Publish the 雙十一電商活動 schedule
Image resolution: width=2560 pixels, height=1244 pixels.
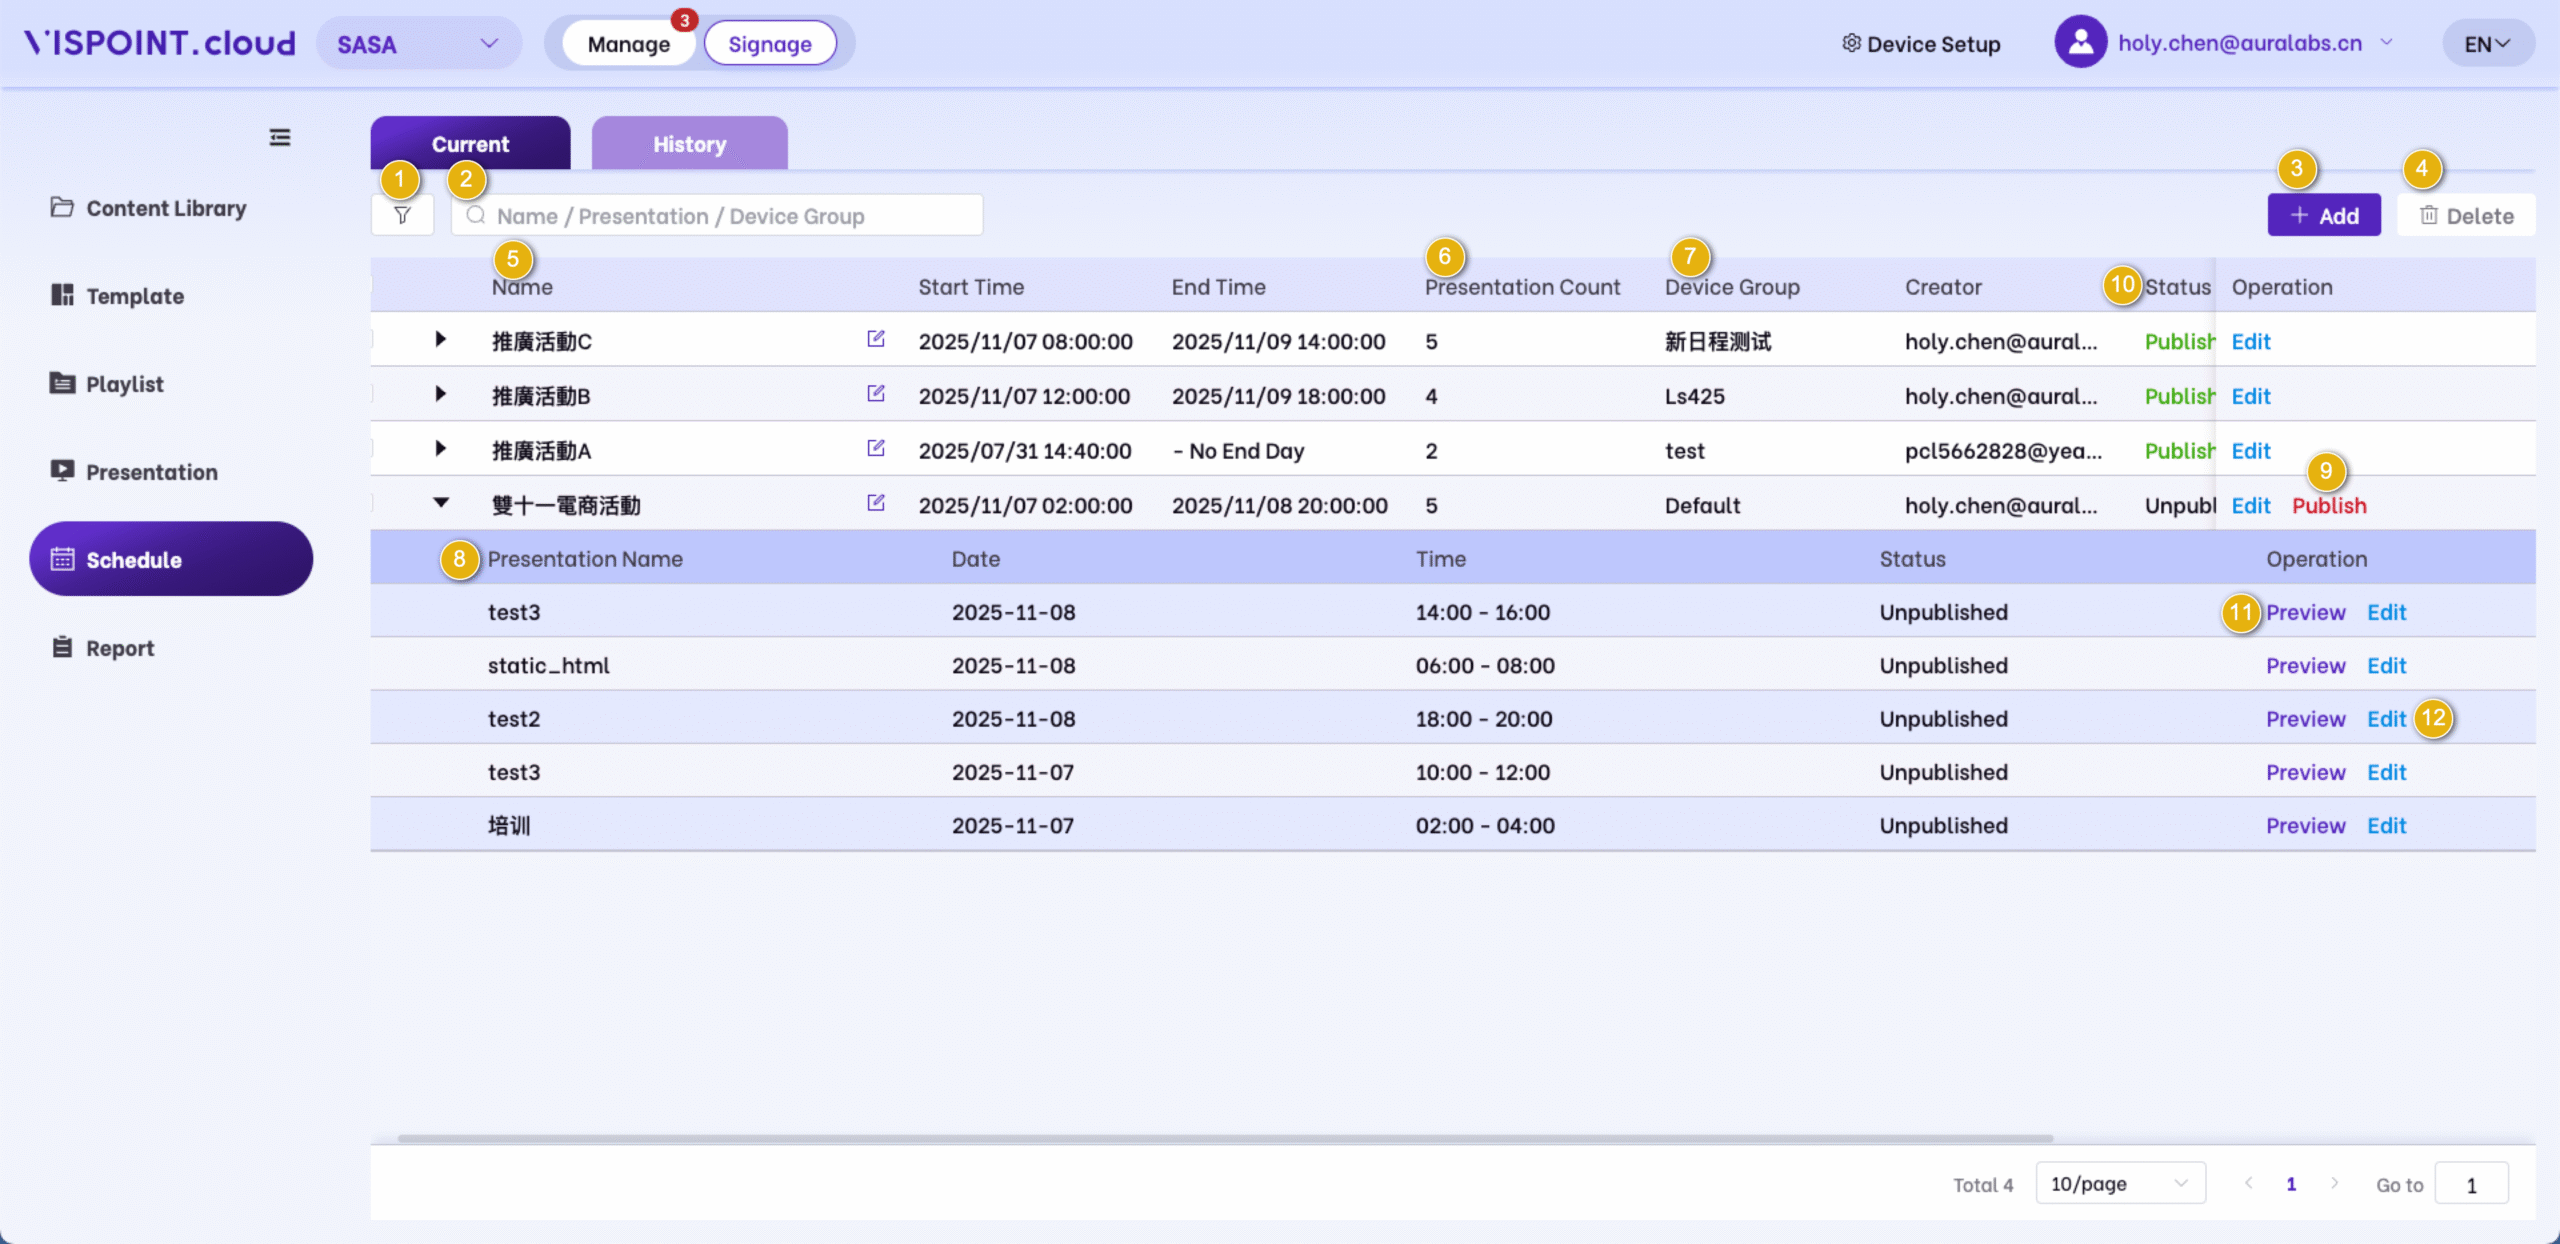coord(2328,506)
